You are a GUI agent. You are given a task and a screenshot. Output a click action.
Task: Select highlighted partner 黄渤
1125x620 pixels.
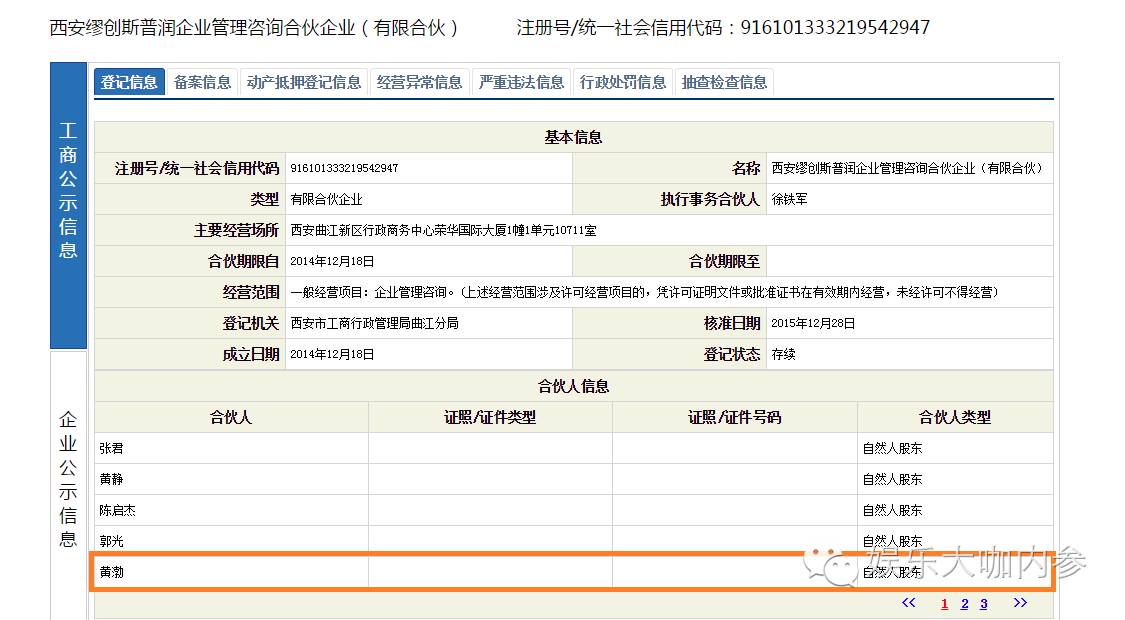[112, 573]
